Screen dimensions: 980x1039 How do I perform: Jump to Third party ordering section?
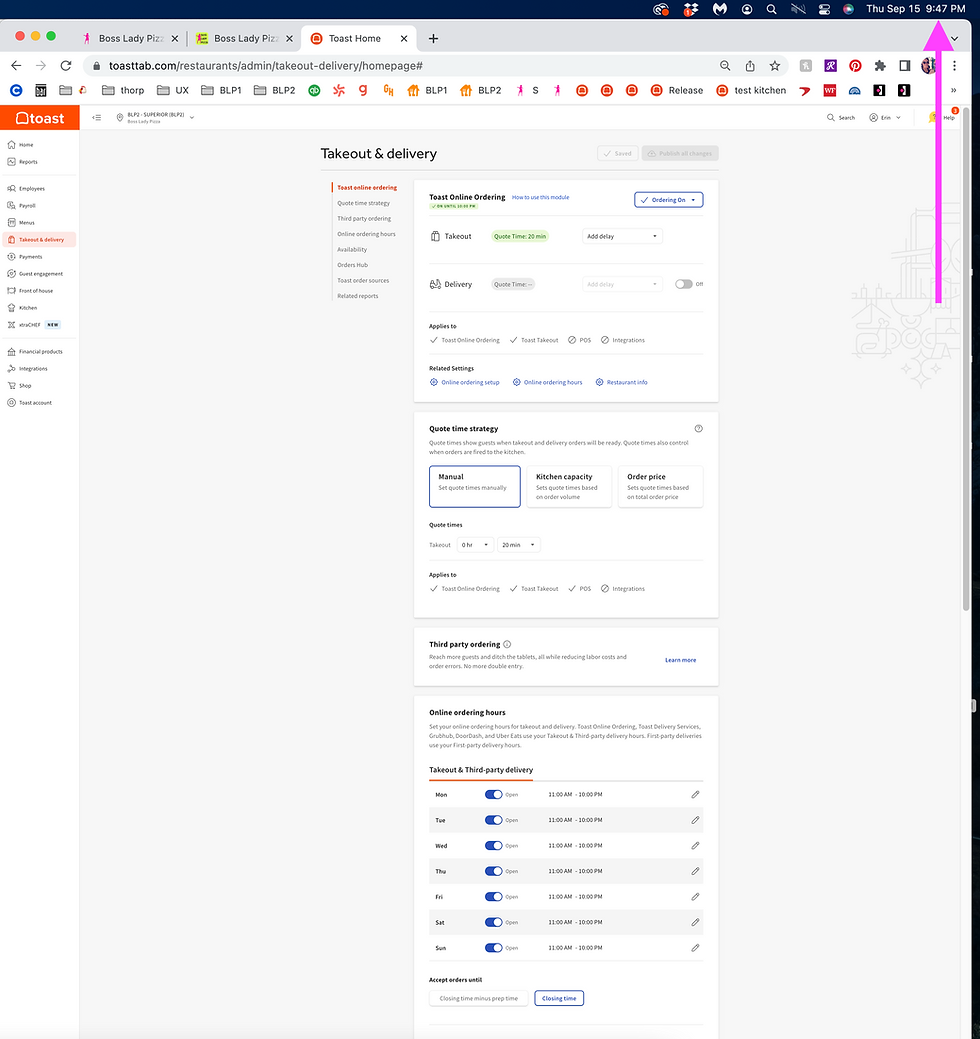click(x=364, y=219)
